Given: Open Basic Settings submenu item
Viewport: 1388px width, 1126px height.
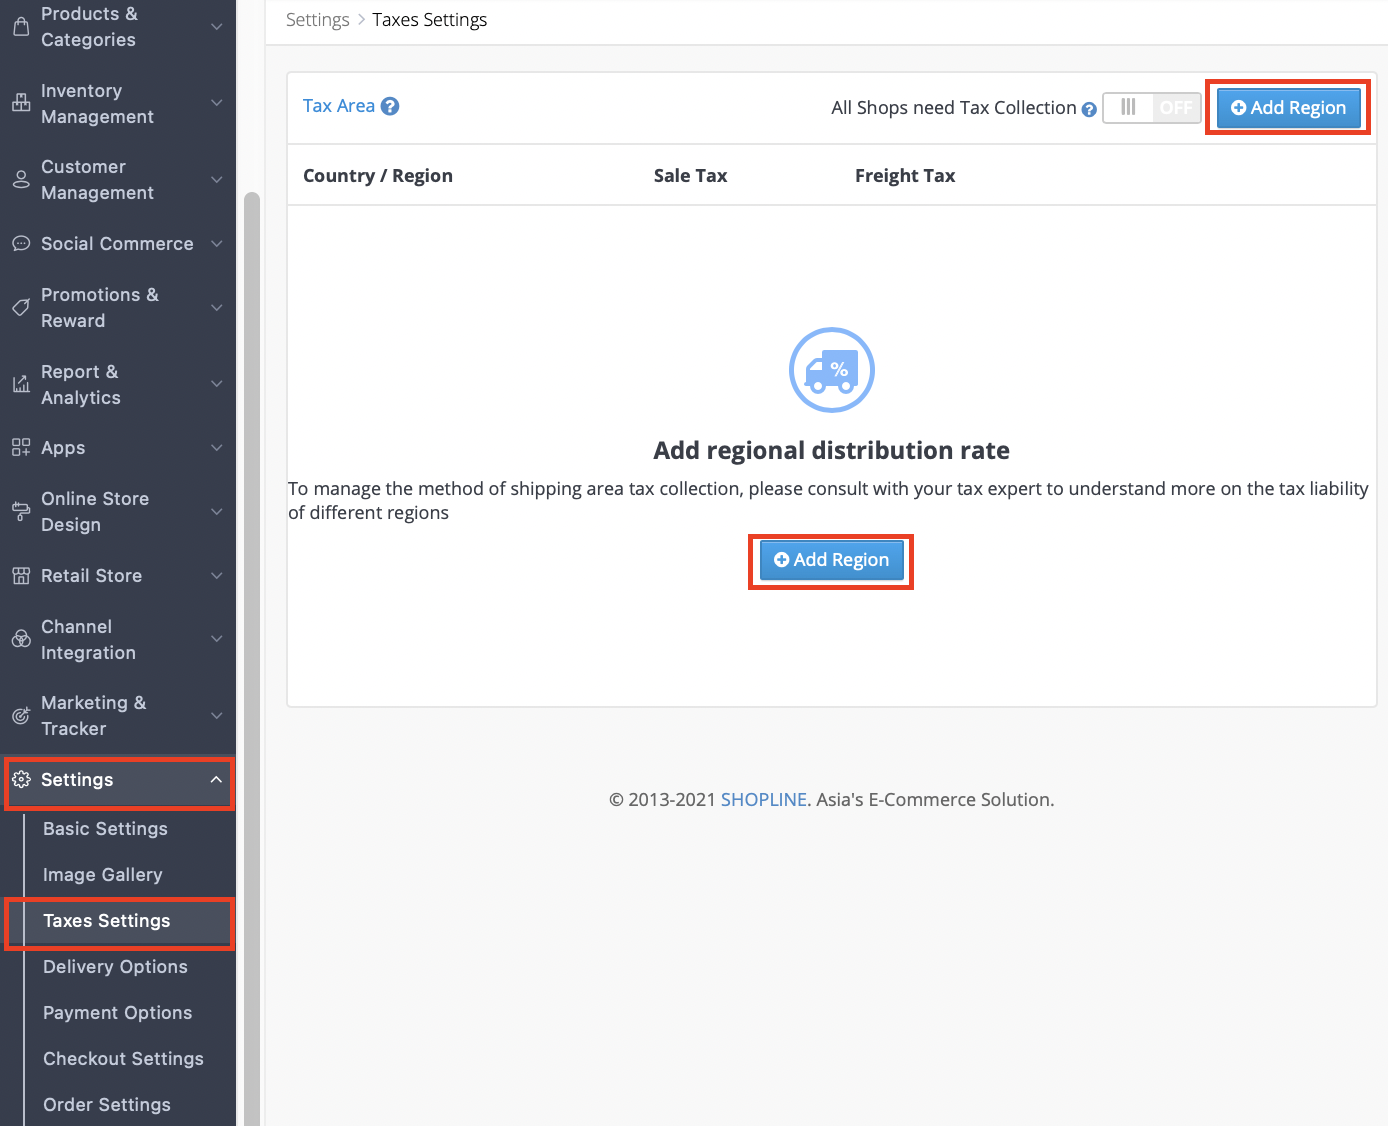Looking at the screenshot, I should tap(105, 829).
